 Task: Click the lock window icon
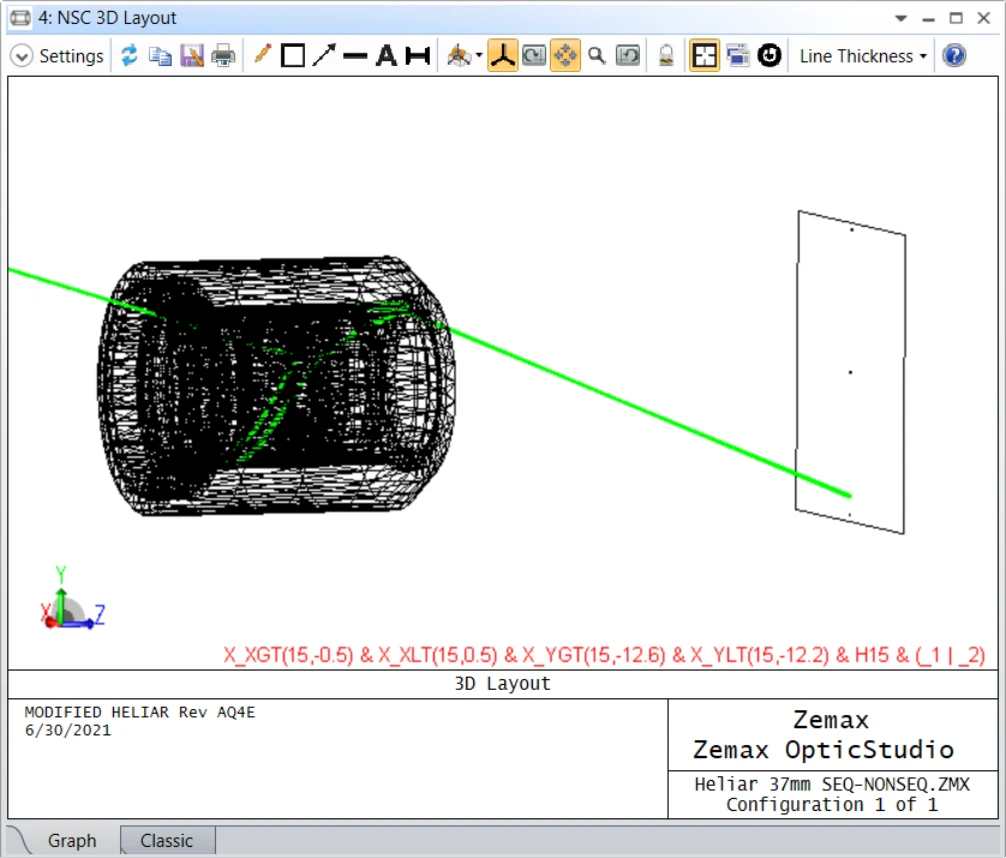pyautogui.click(x=667, y=56)
